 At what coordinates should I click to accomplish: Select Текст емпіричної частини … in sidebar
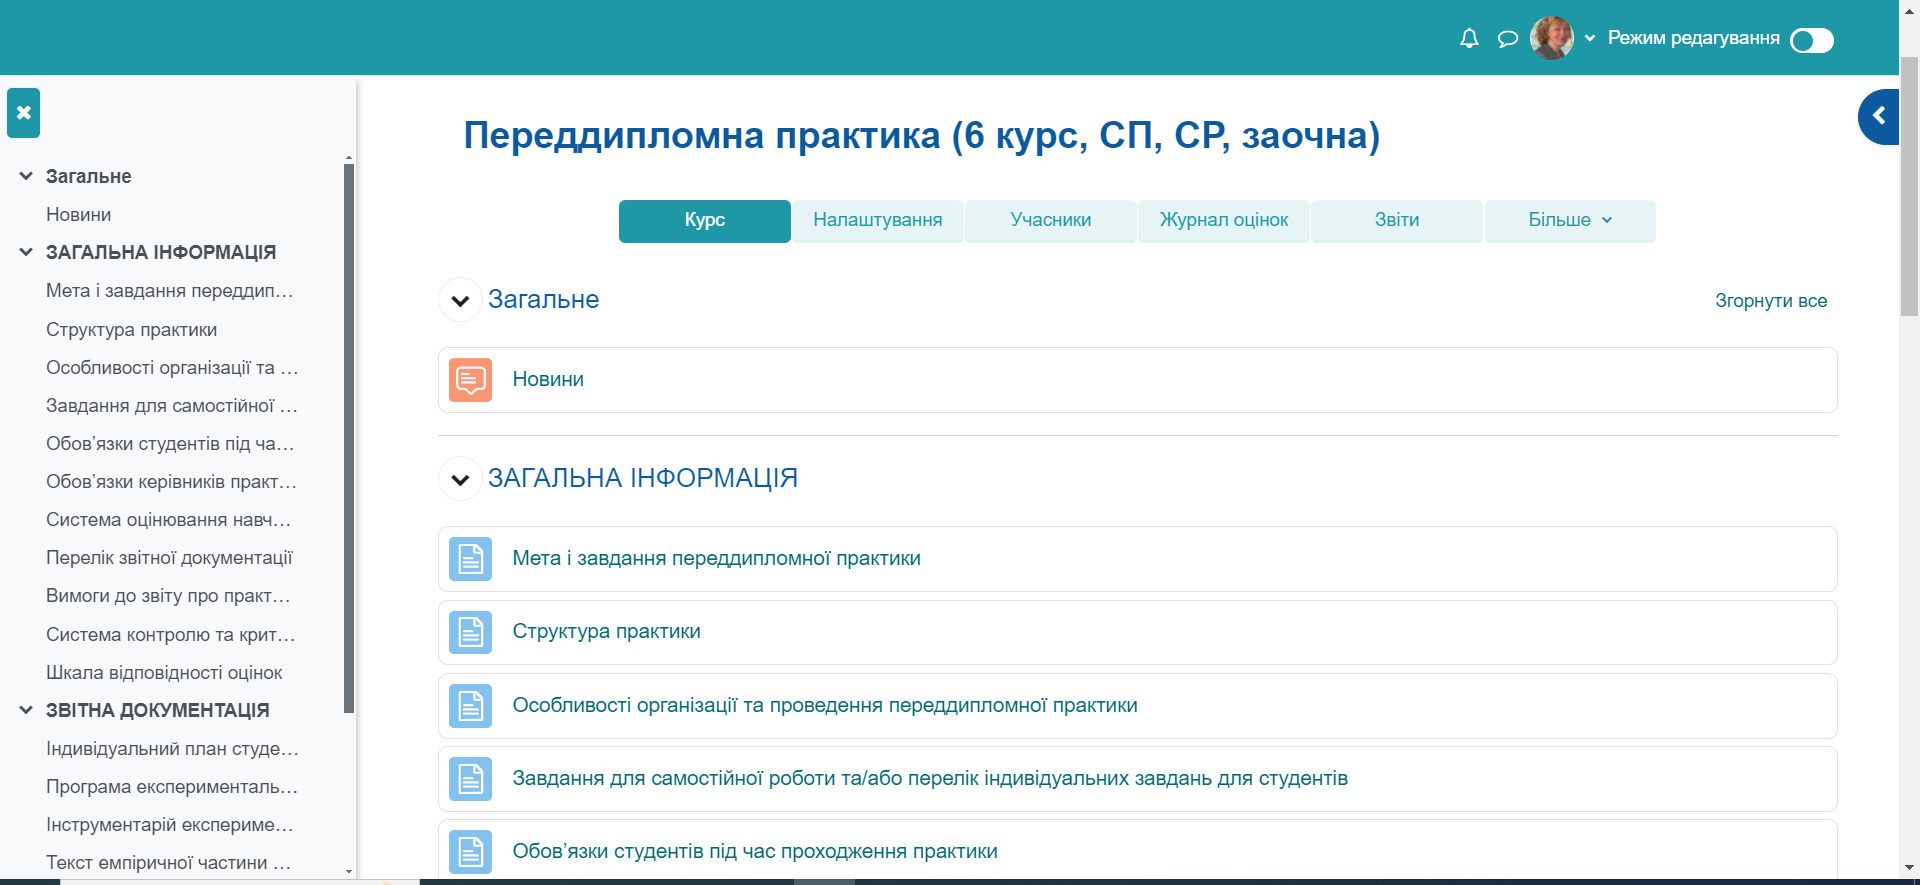point(169,862)
